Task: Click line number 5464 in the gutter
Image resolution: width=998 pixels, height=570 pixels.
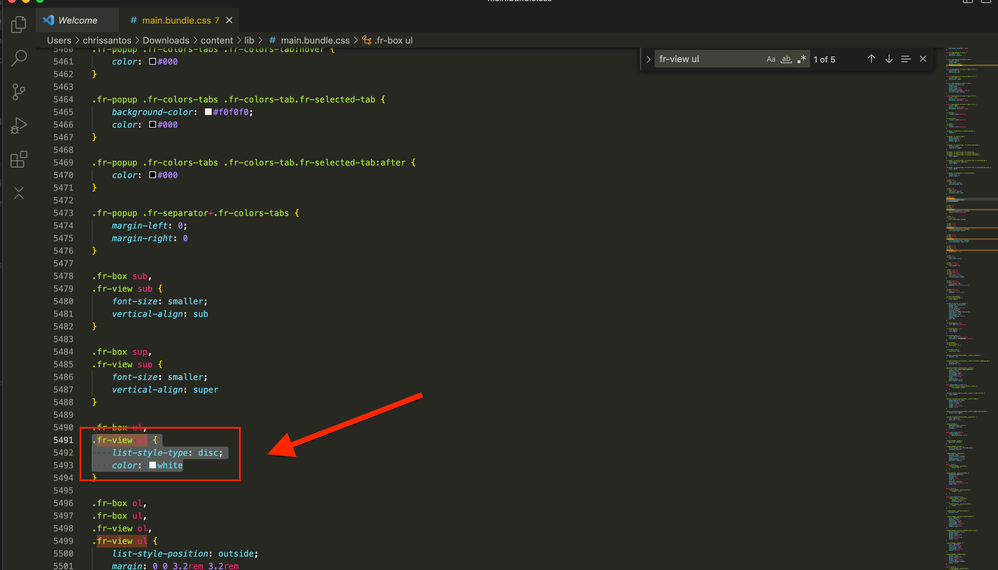Action: click(x=63, y=99)
